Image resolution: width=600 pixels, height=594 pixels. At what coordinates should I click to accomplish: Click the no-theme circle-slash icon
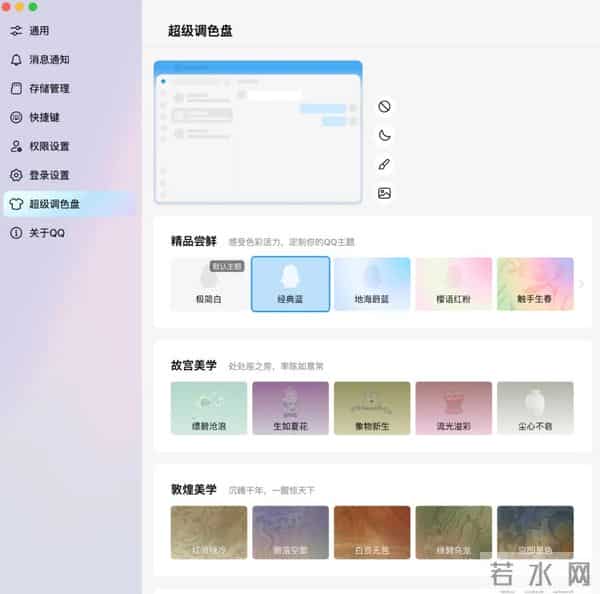click(384, 106)
